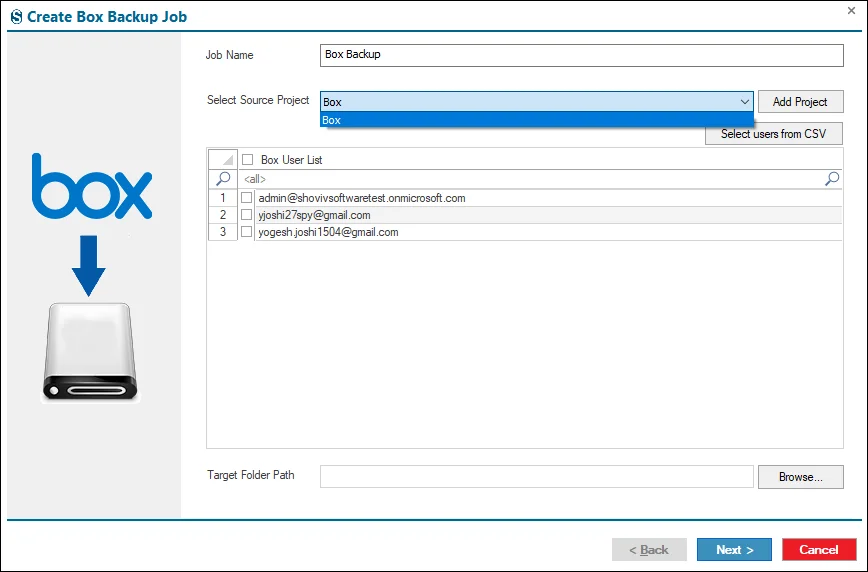
Task: Click the disabled Back button
Action: [x=649, y=550]
